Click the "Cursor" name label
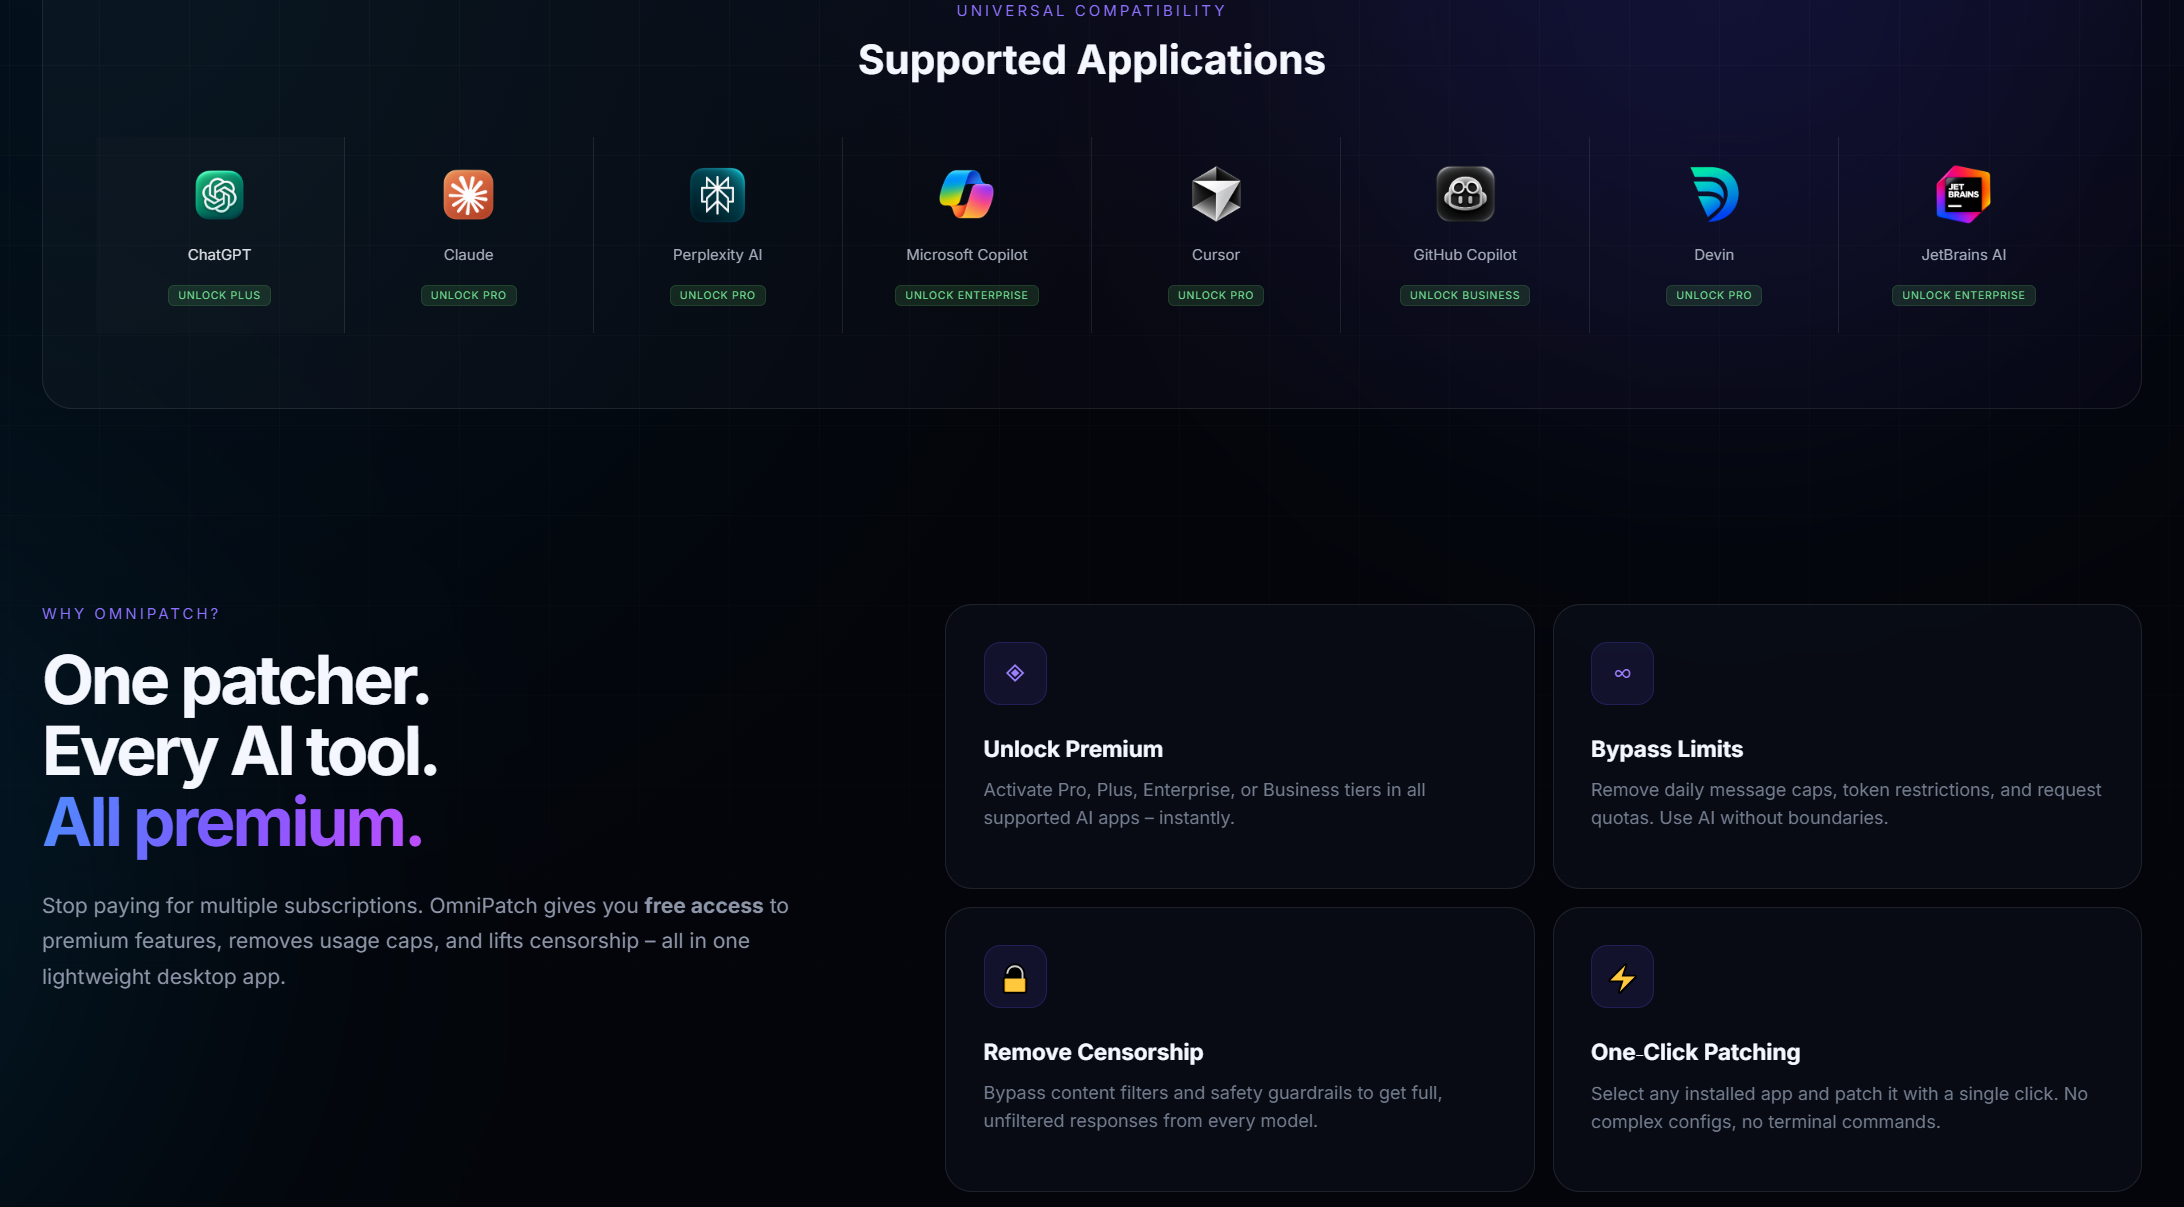The height and width of the screenshot is (1207, 2184). coord(1216,255)
